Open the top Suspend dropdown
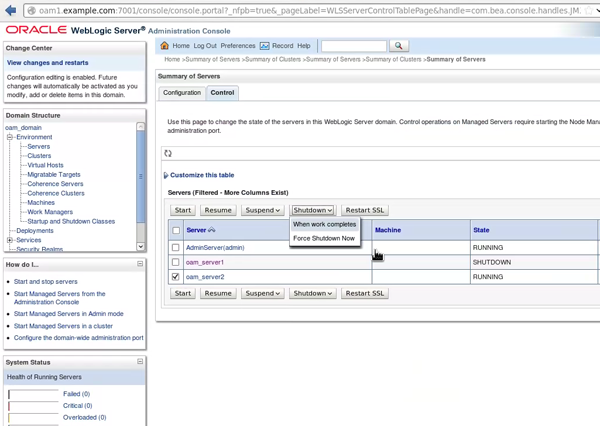600x426 pixels. pos(262,210)
